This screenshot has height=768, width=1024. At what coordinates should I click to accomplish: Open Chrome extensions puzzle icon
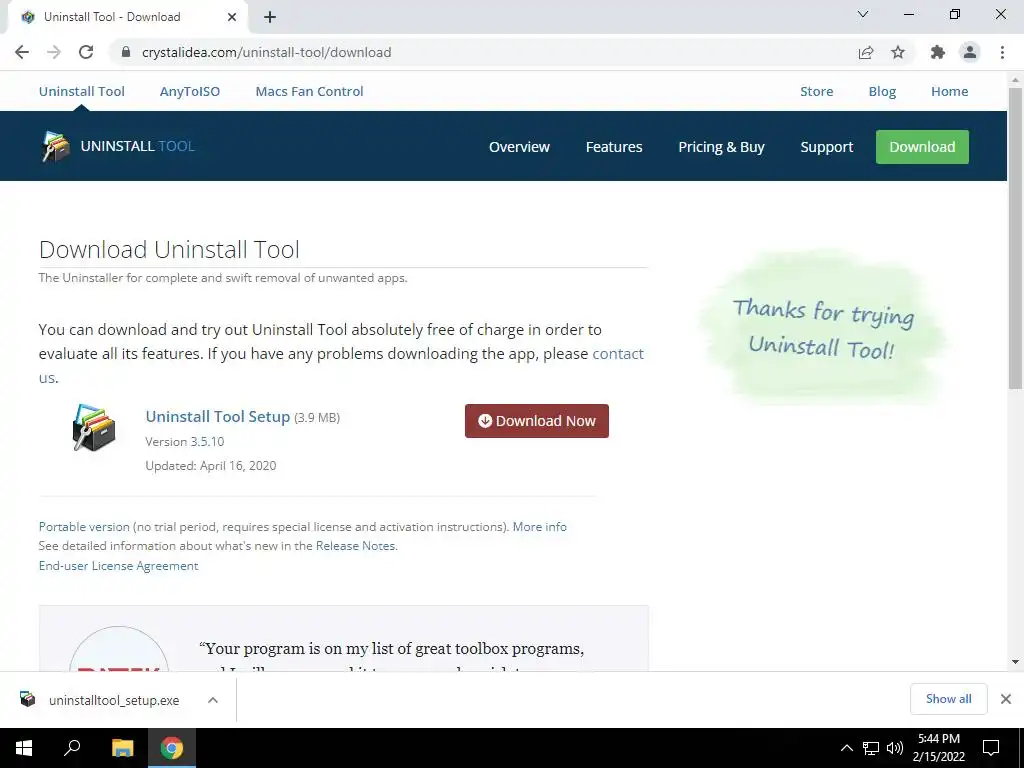point(938,52)
